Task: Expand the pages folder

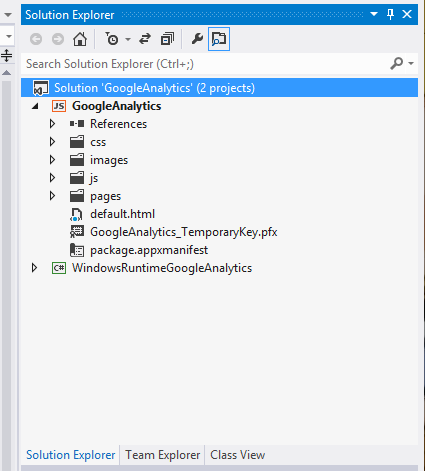Action: 52,196
